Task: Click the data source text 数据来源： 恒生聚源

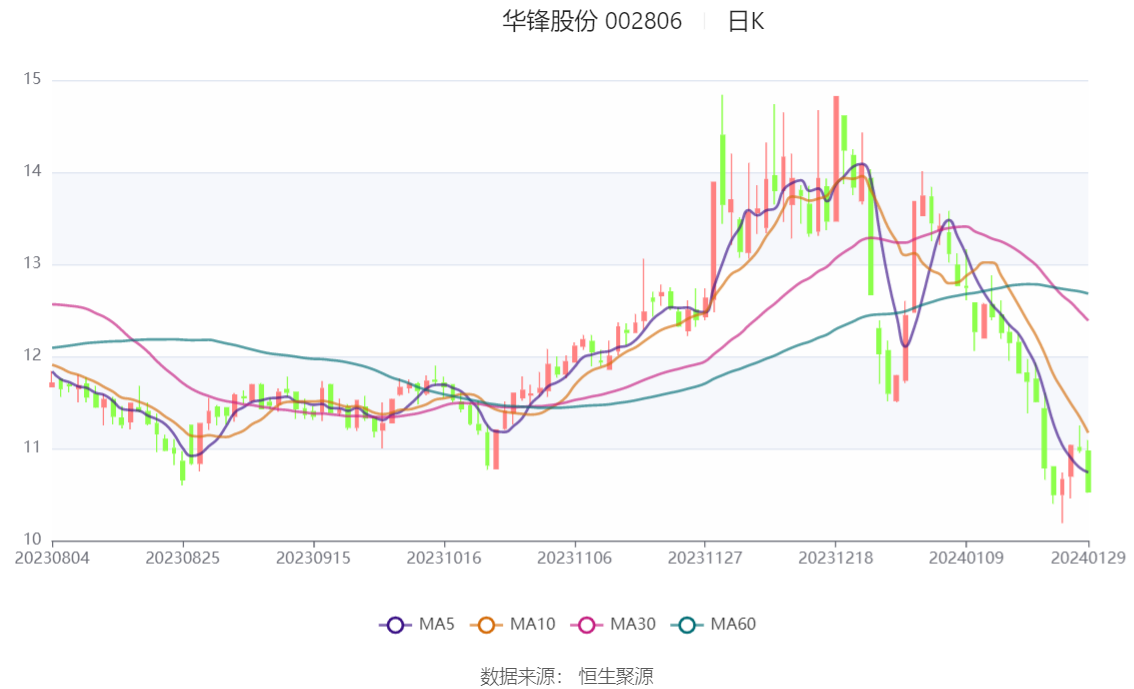Action: point(567,677)
